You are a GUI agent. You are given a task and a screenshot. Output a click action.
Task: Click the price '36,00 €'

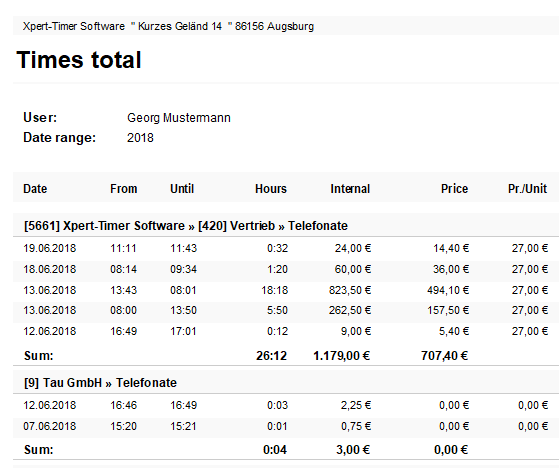pos(451,269)
